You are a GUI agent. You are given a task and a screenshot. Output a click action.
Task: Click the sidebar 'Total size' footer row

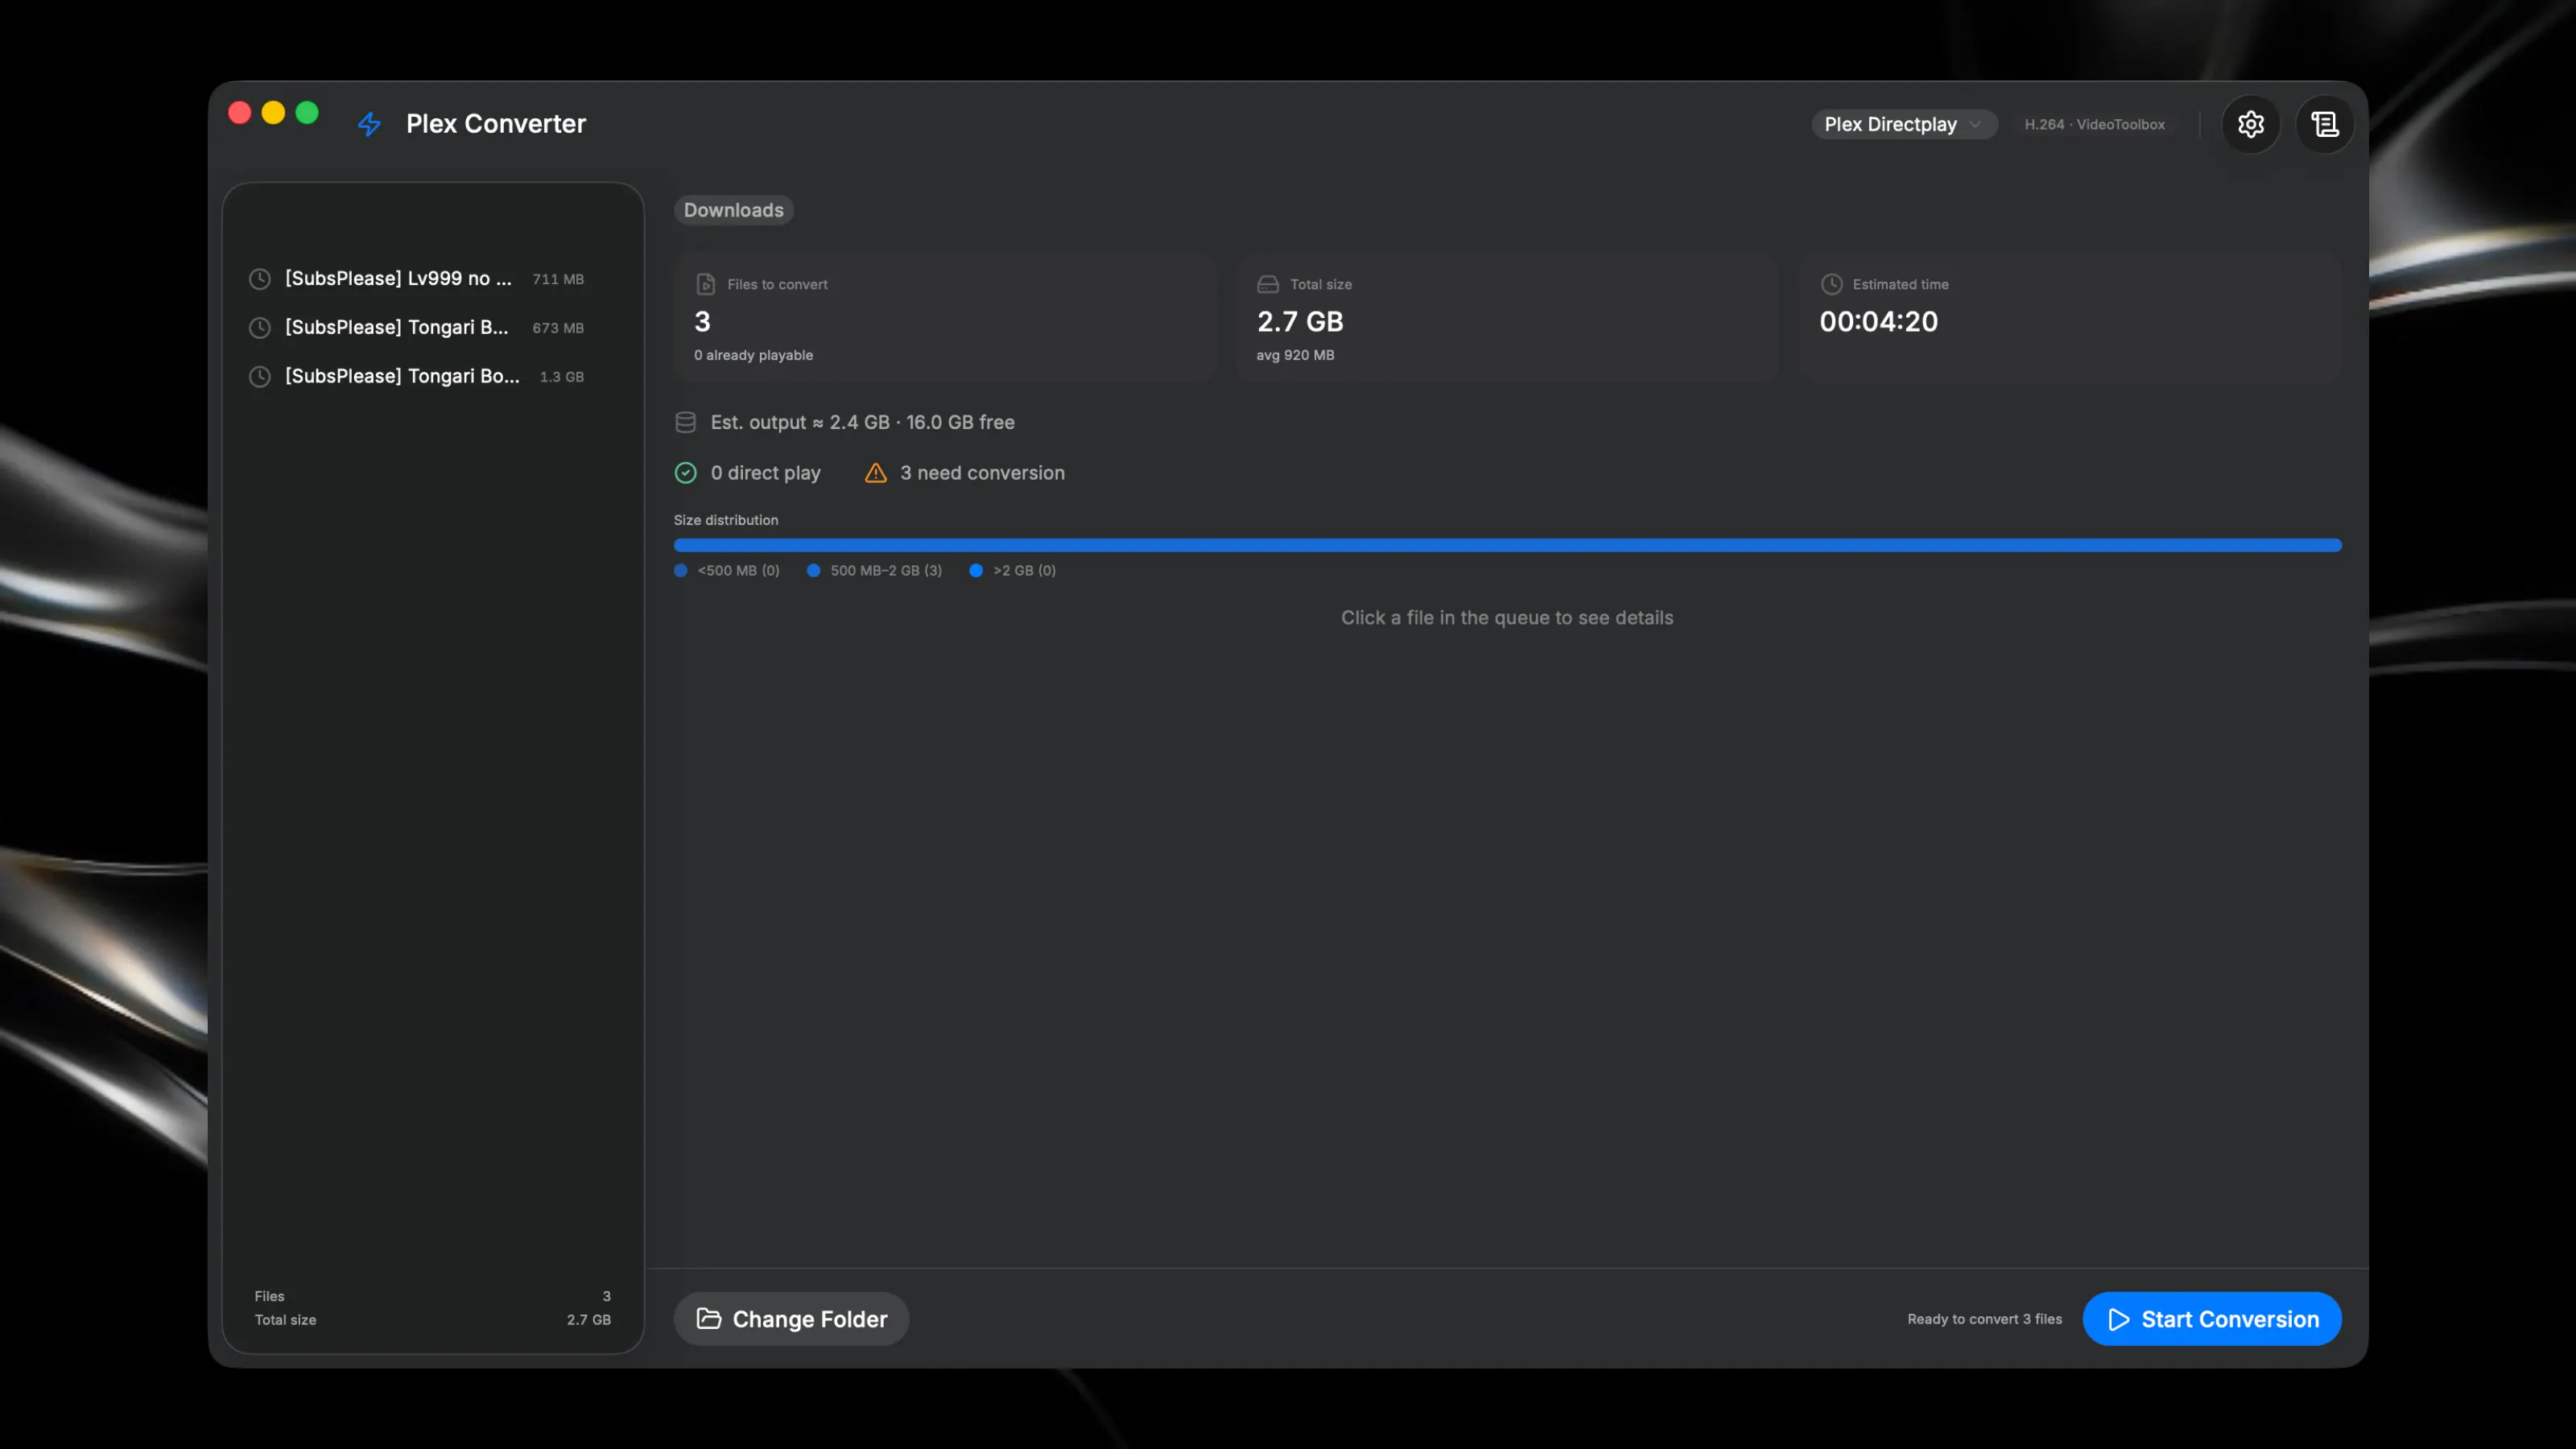coord(432,1320)
